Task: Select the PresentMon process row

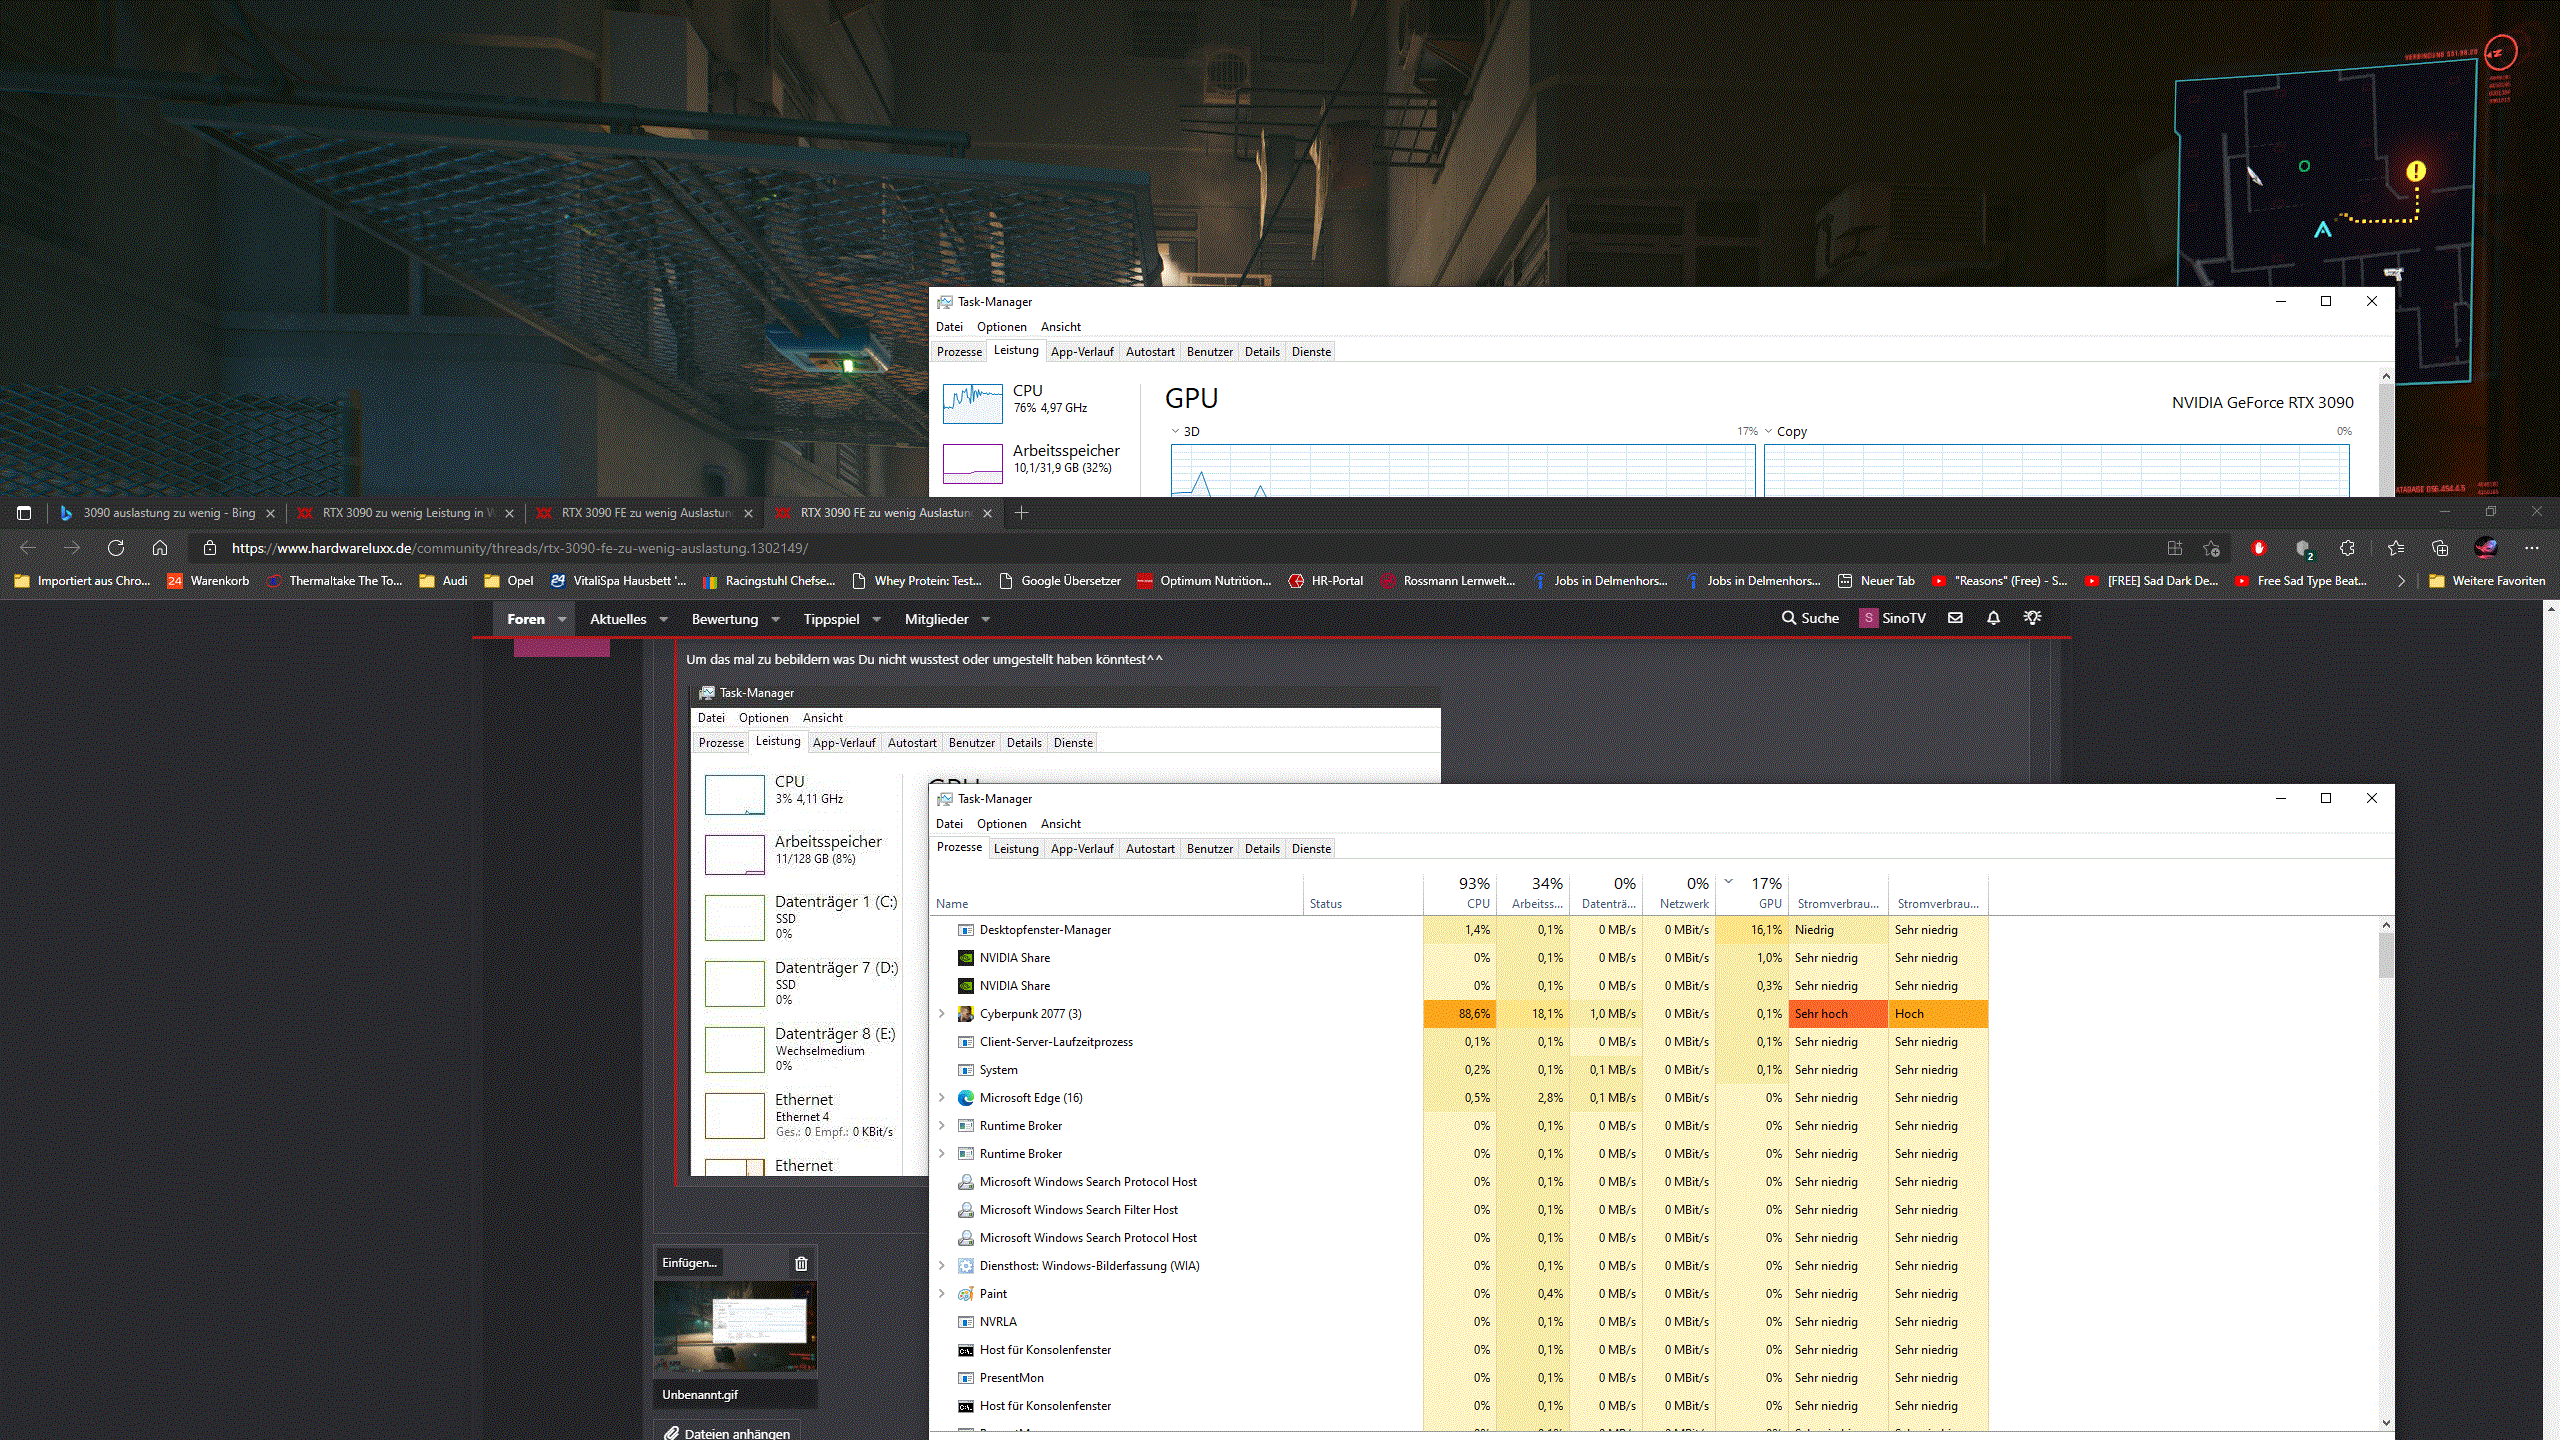Action: point(1458,1378)
